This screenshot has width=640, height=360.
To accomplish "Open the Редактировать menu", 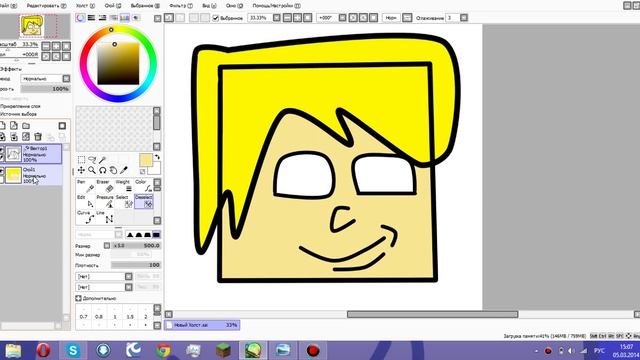I will (x=46, y=6).
